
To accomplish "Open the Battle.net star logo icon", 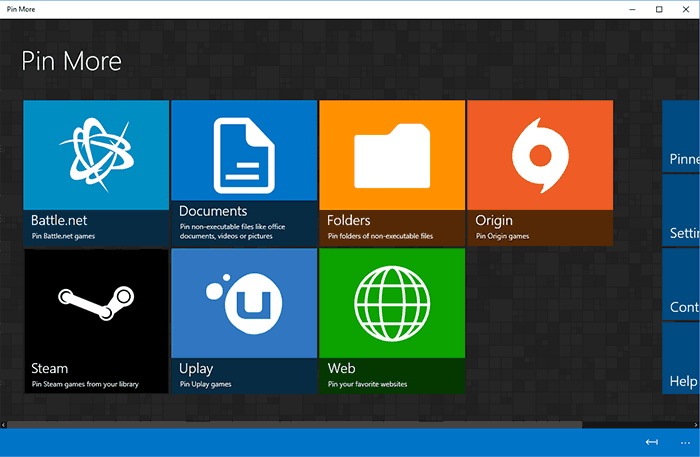I will tap(96, 154).
